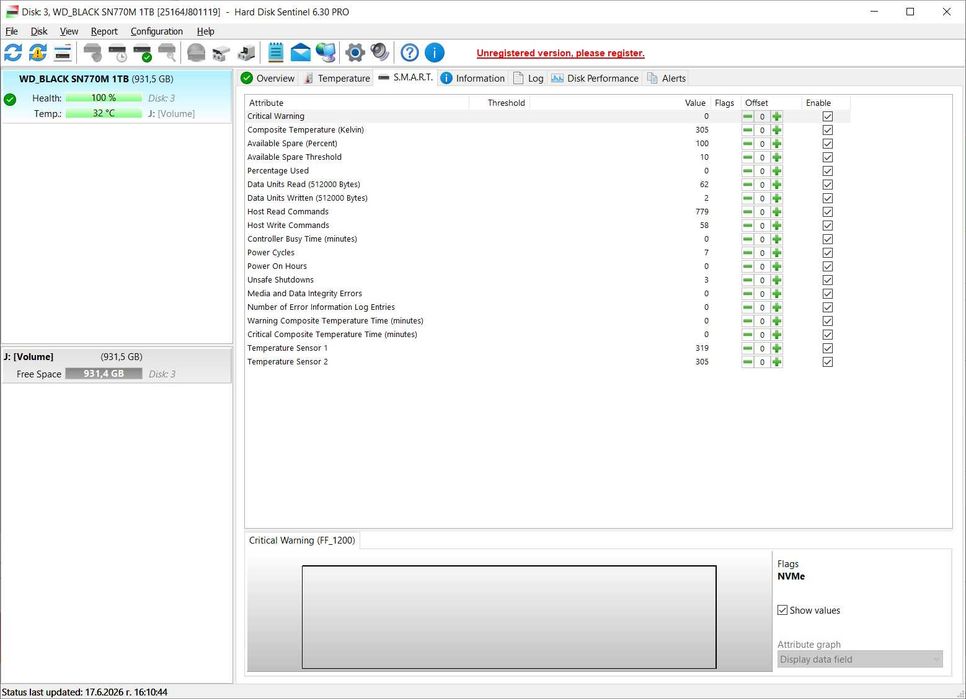
Task: Click the blue info circle toolbar icon
Action: (434, 53)
